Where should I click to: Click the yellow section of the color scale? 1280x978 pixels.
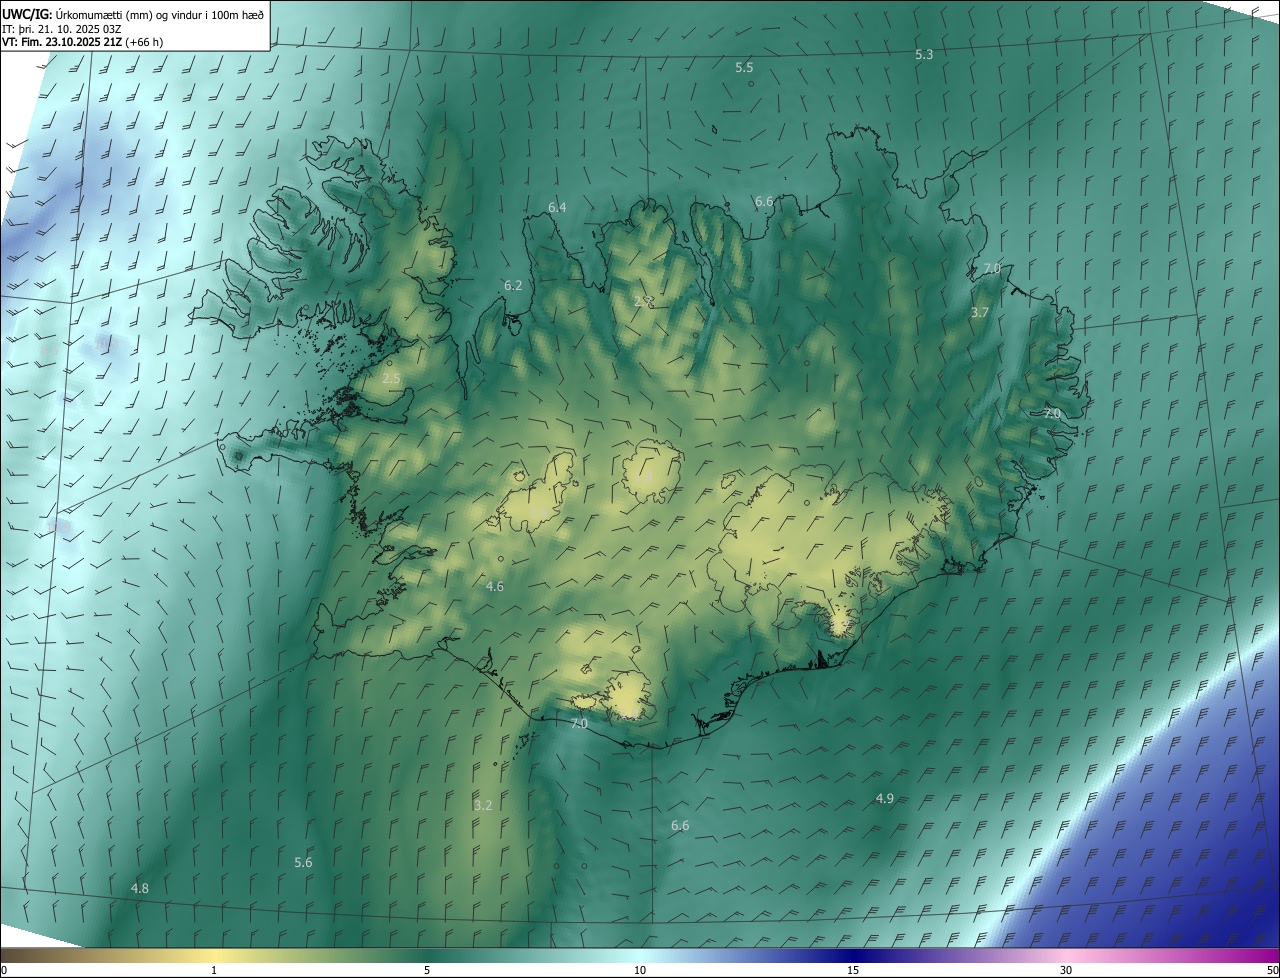[214, 954]
